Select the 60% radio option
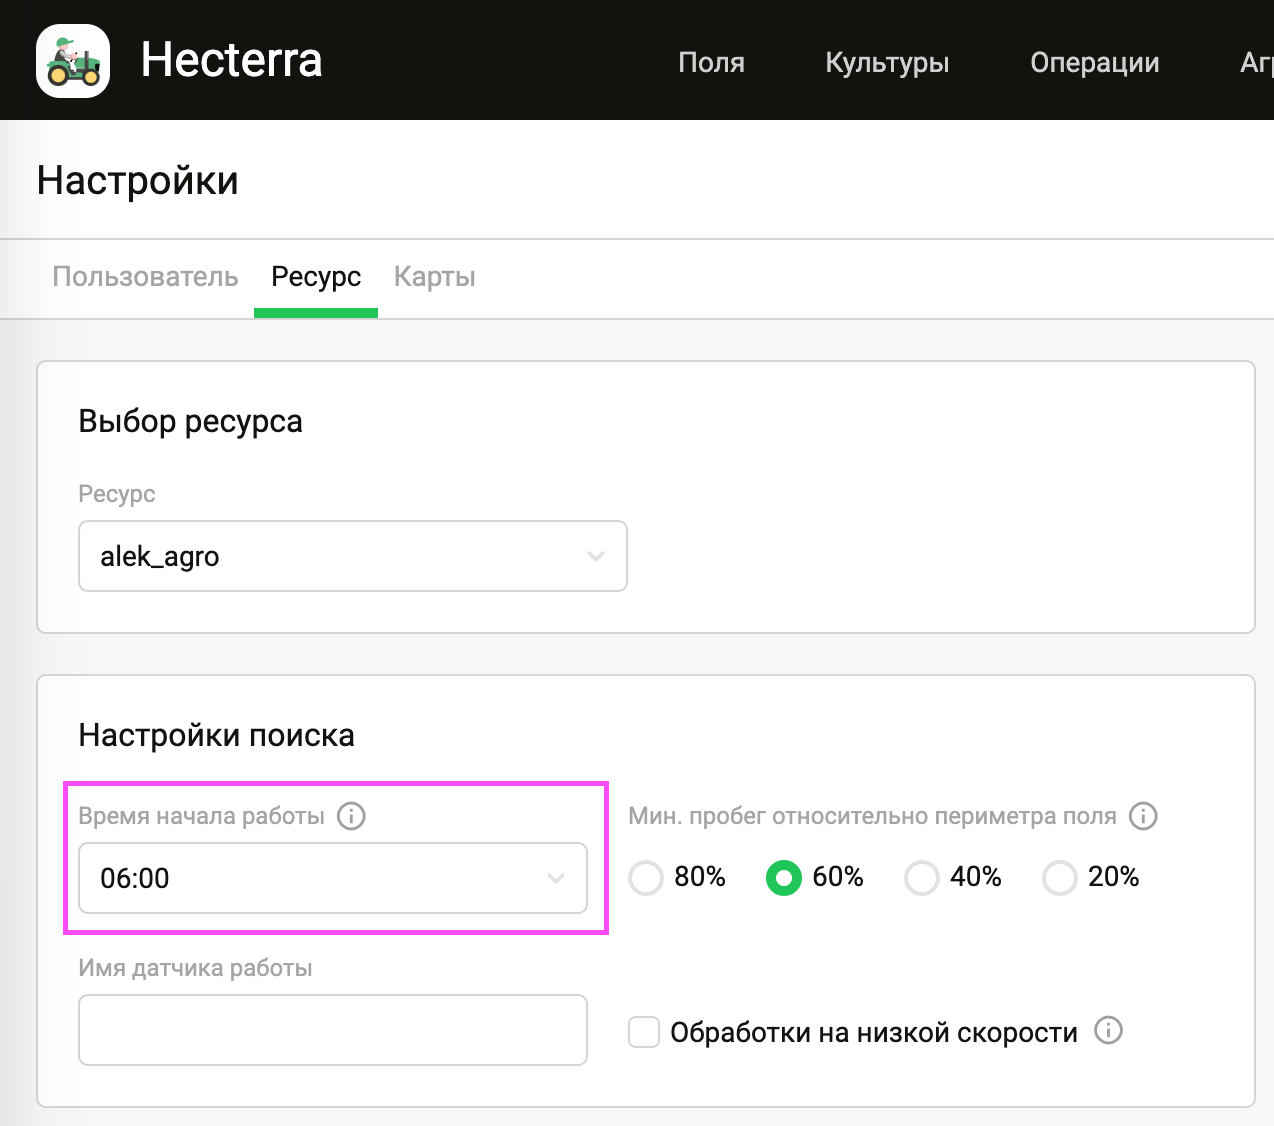1274x1126 pixels. (x=784, y=878)
